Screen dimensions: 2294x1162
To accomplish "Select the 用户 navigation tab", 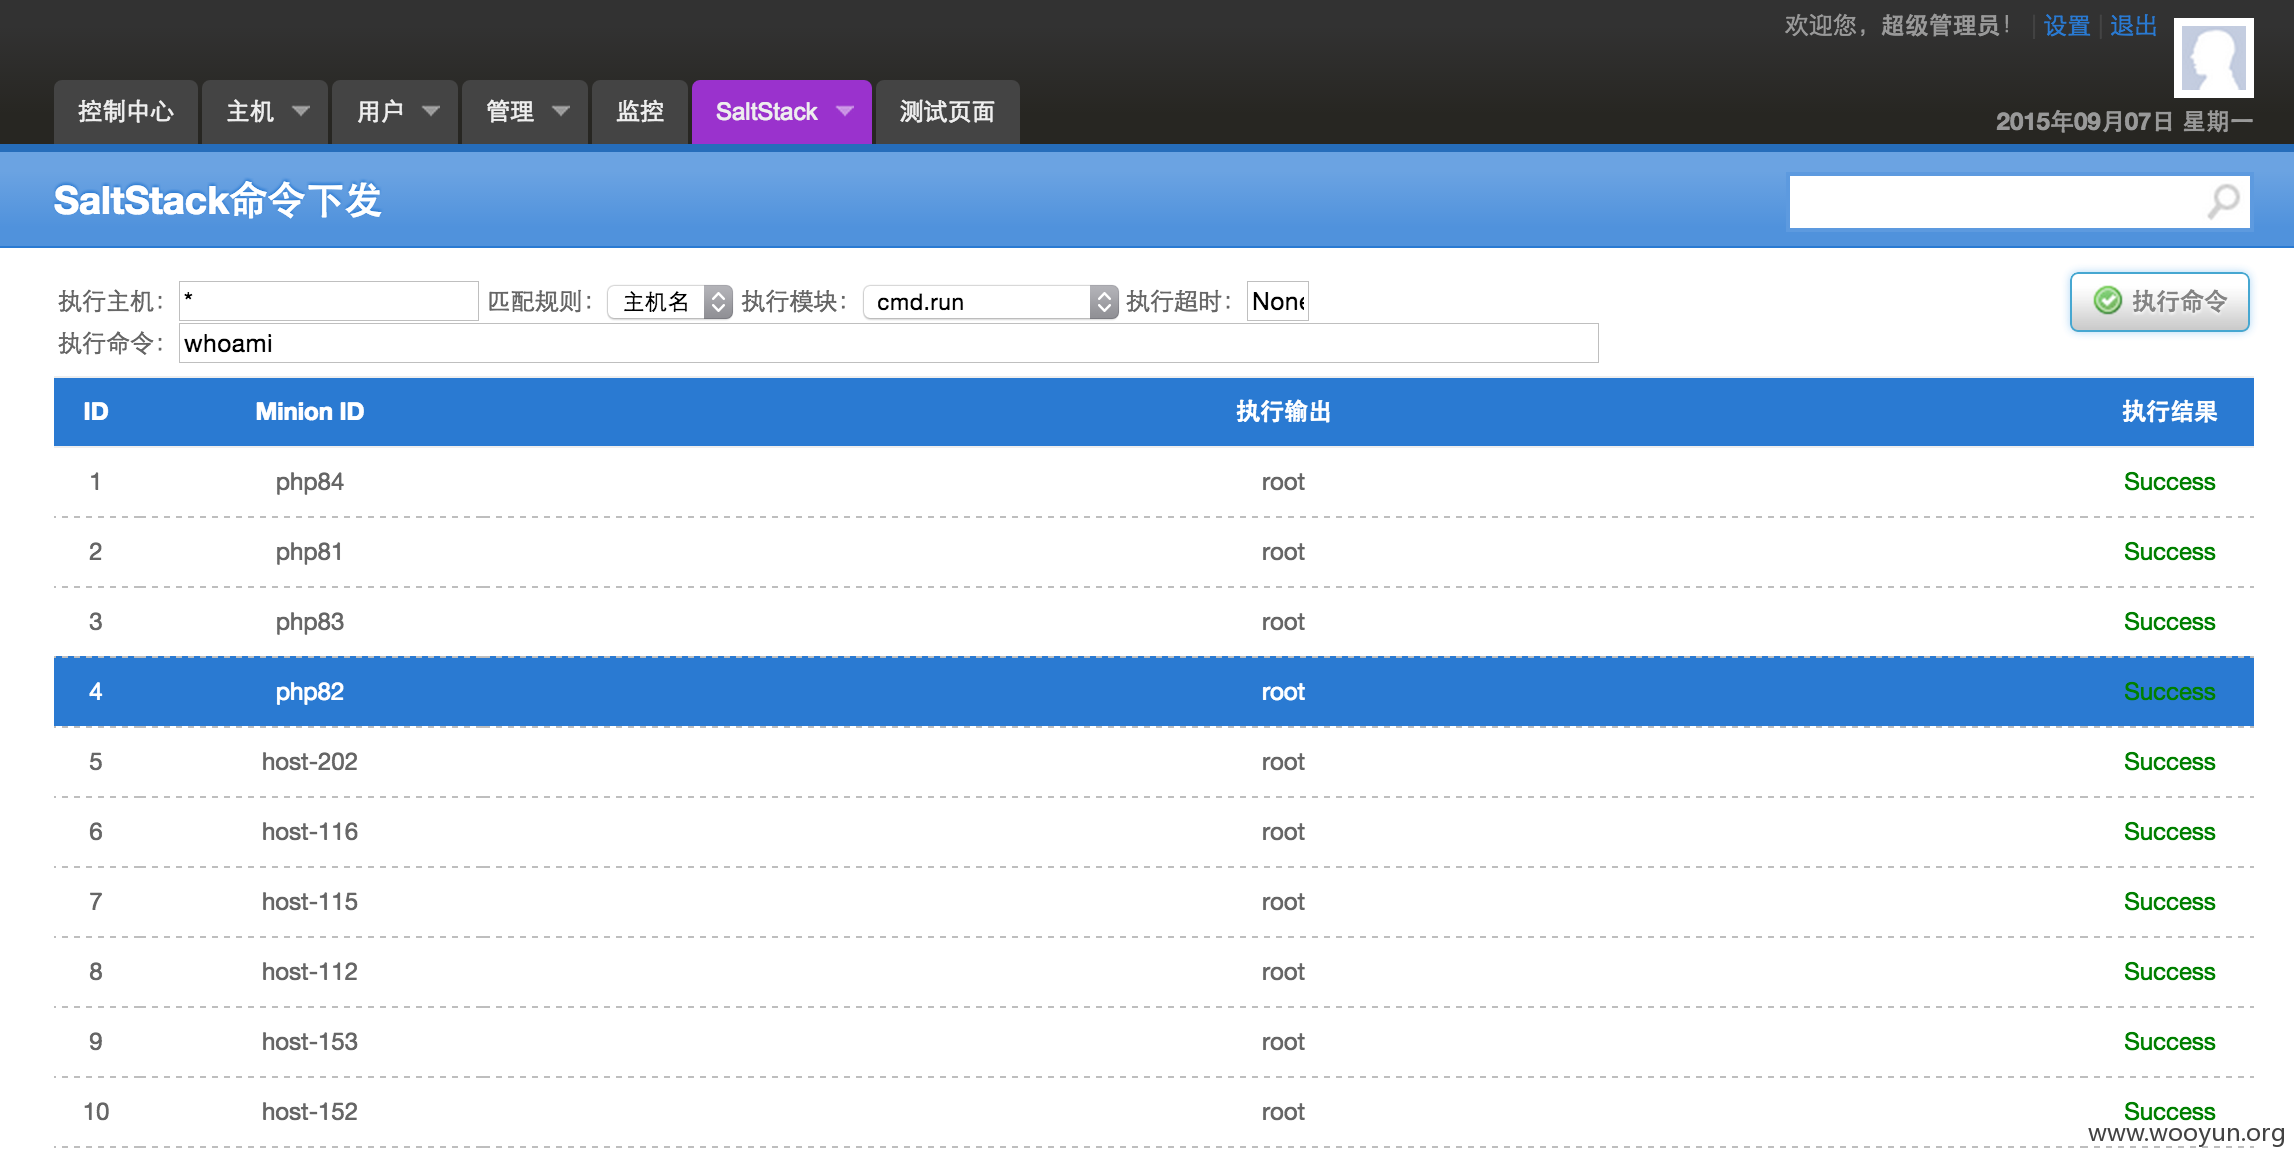I will (x=395, y=112).
